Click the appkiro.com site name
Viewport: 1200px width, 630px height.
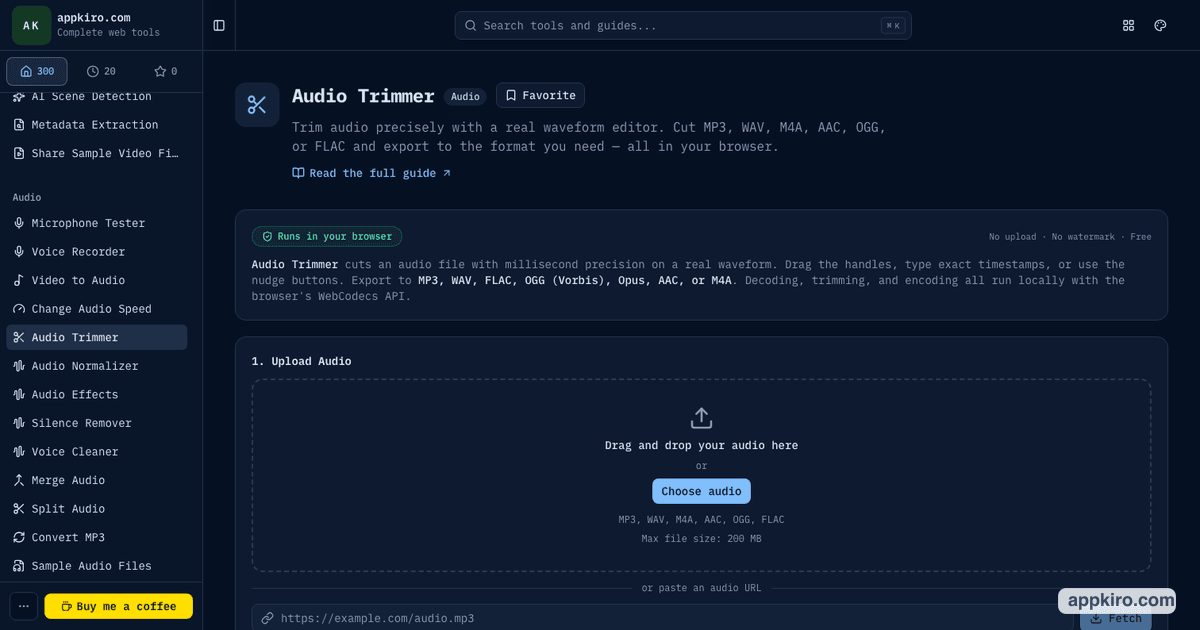pyautogui.click(x=94, y=17)
